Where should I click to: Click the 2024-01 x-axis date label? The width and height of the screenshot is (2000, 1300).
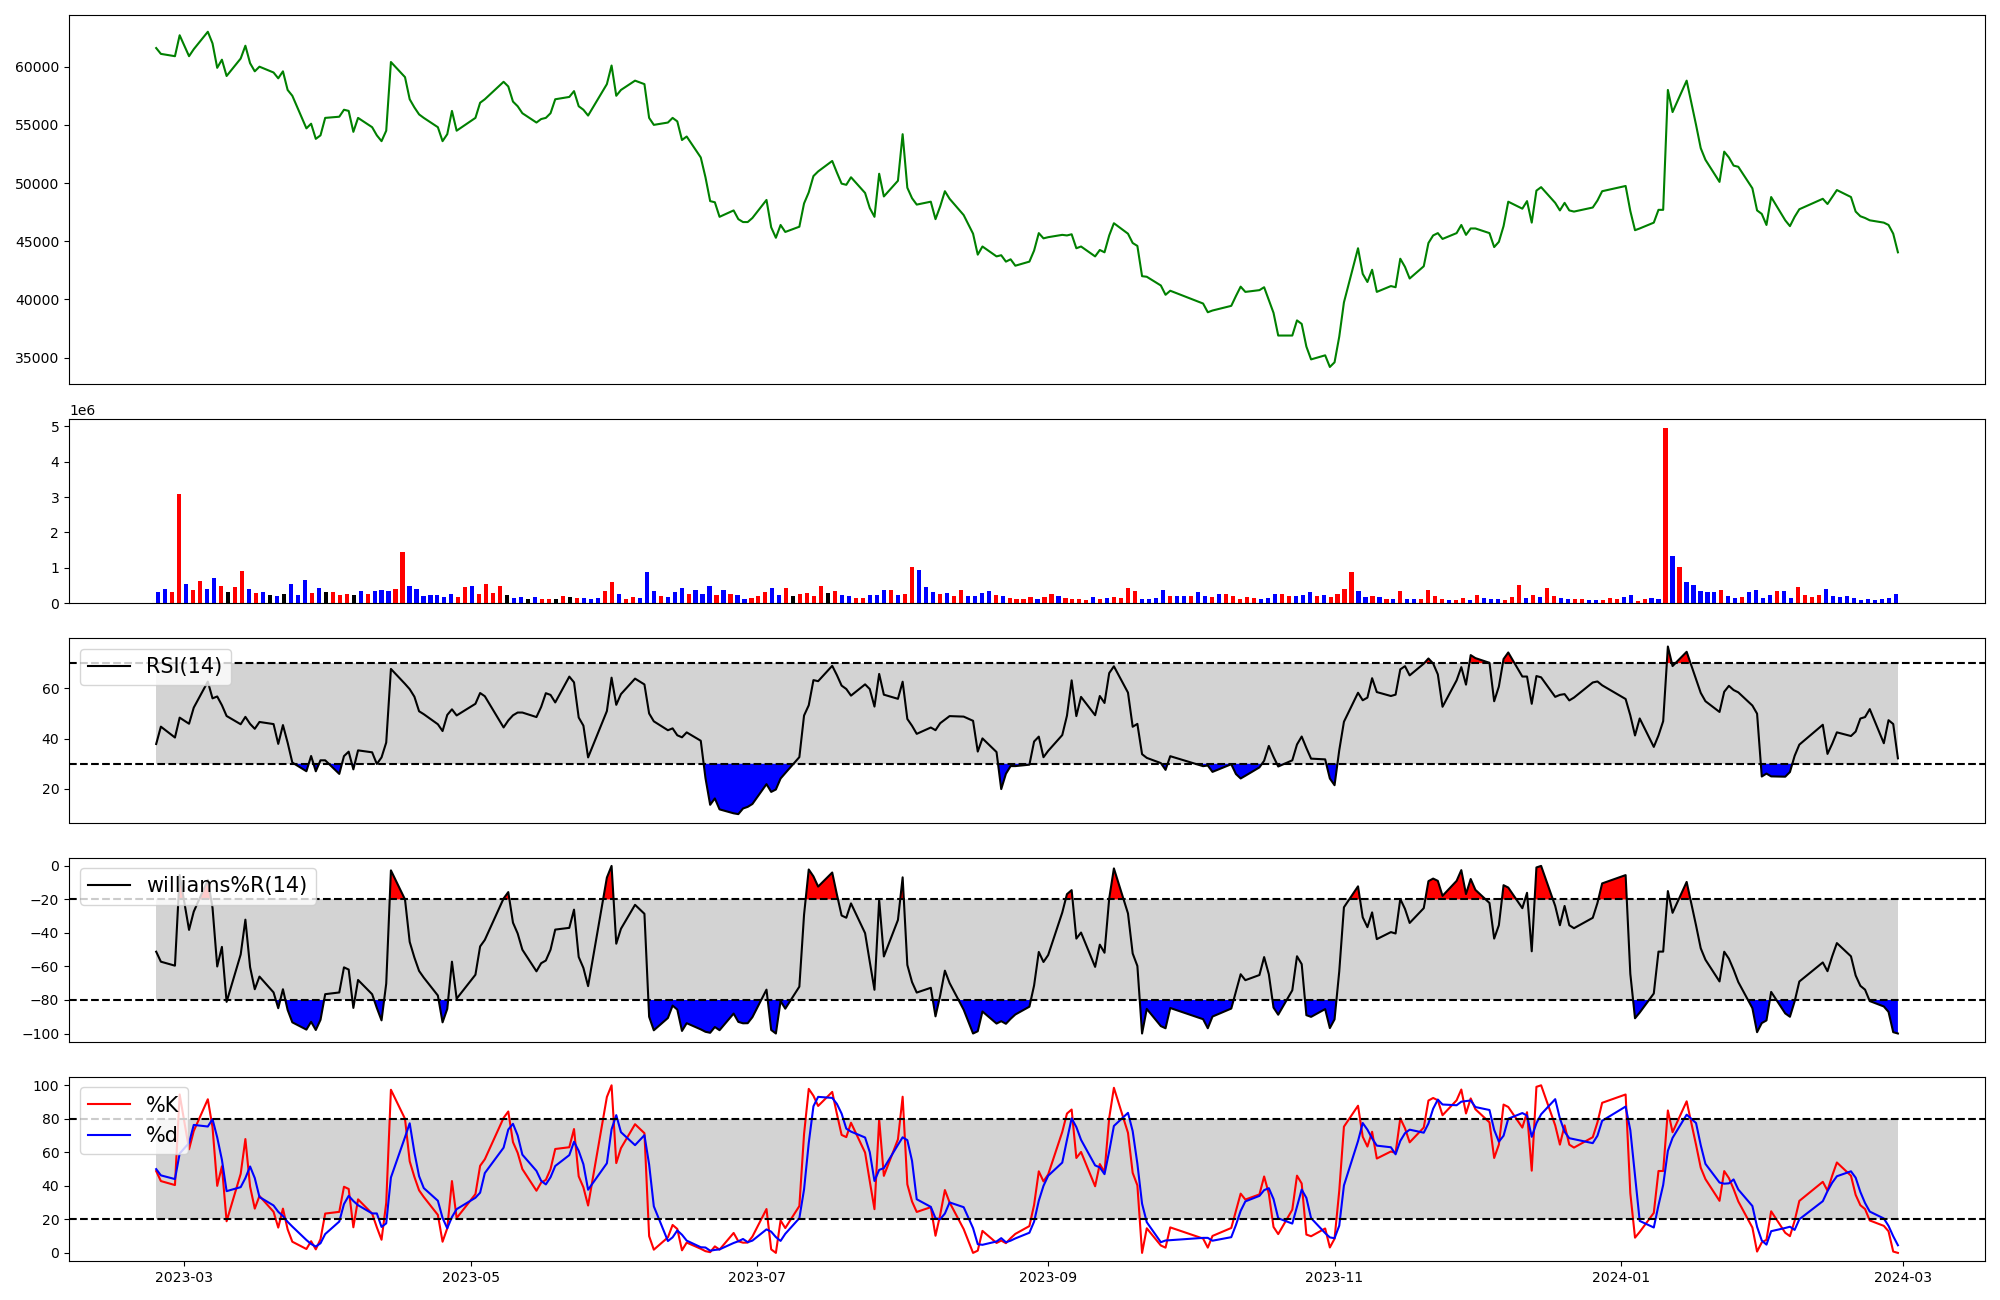coord(1621,1277)
